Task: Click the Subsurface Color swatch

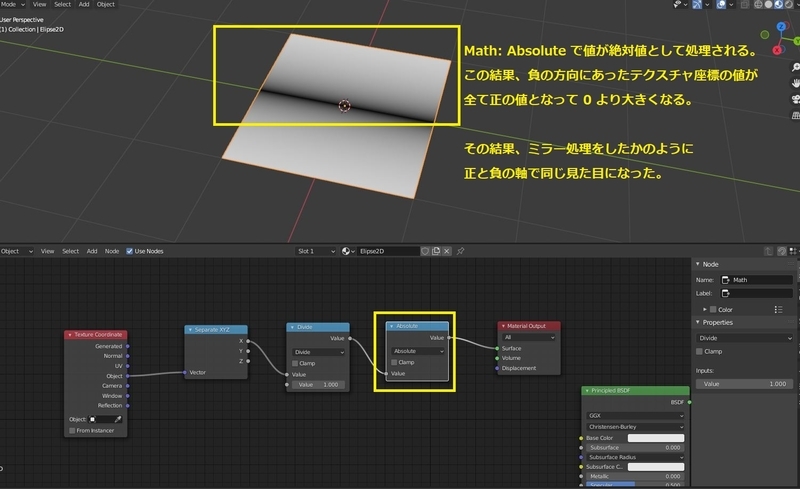Action: (656, 467)
